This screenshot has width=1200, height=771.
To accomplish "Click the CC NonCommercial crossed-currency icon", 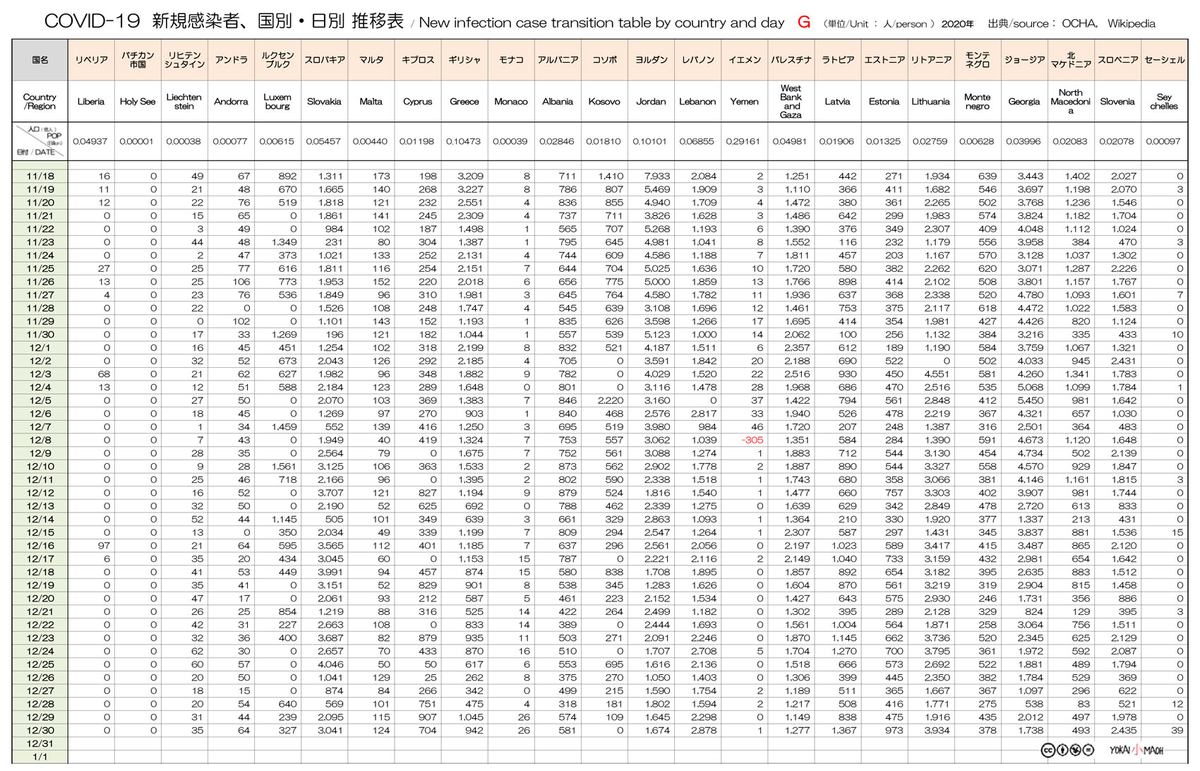I will pos(1073,750).
